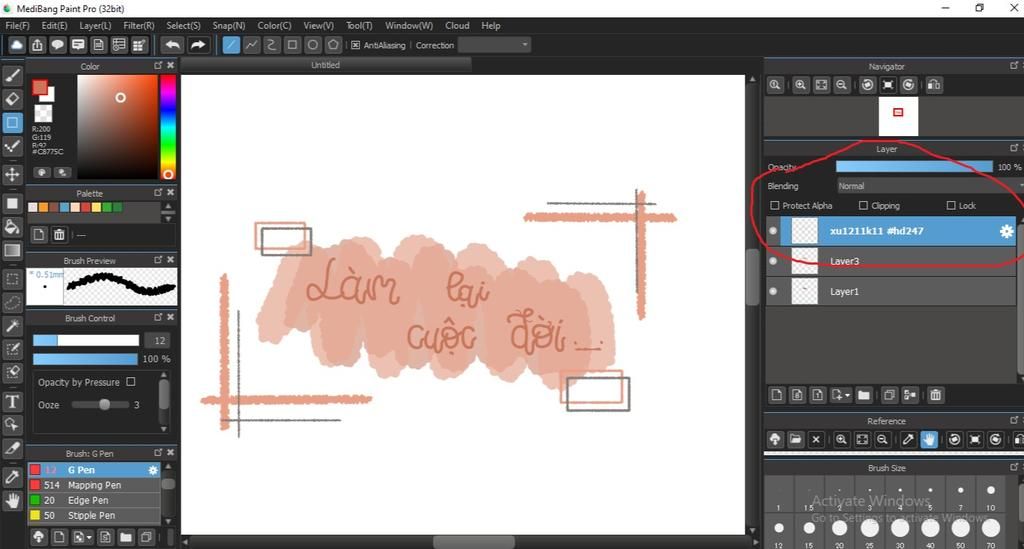The height and width of the screenshot is (549, 1024).
Task: Select the Eraser tool
Action: click(12, 99)
